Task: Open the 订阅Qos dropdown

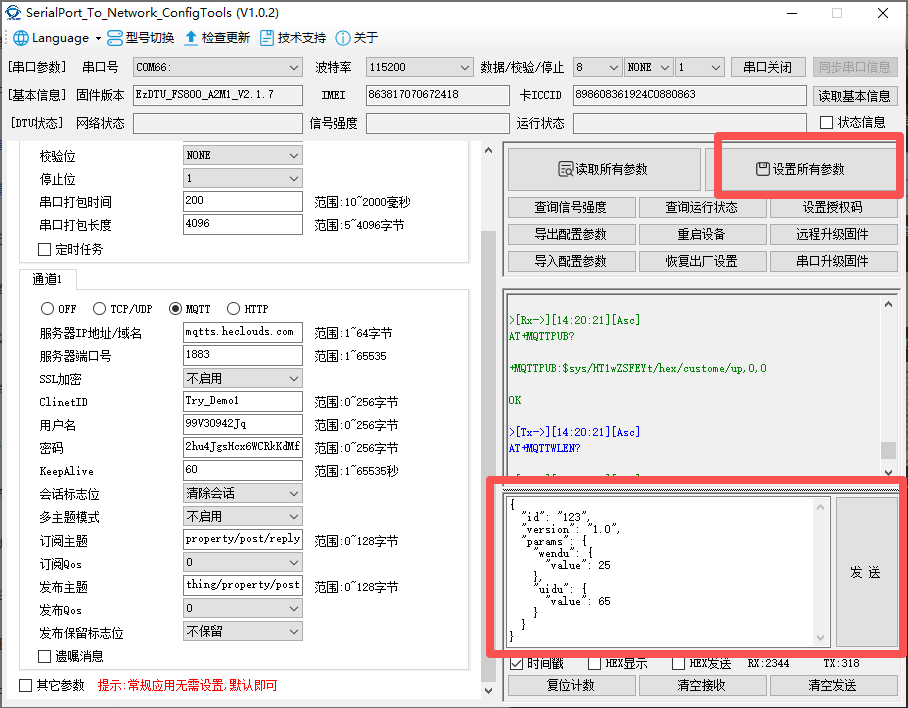Action: coord(294,563)
